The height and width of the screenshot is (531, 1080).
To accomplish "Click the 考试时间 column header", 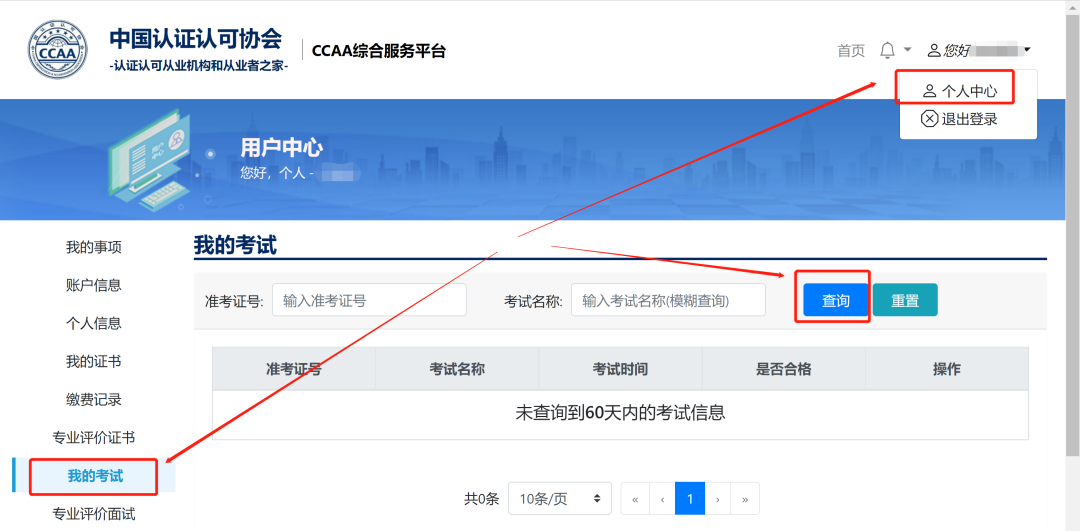I will point(621,369).
